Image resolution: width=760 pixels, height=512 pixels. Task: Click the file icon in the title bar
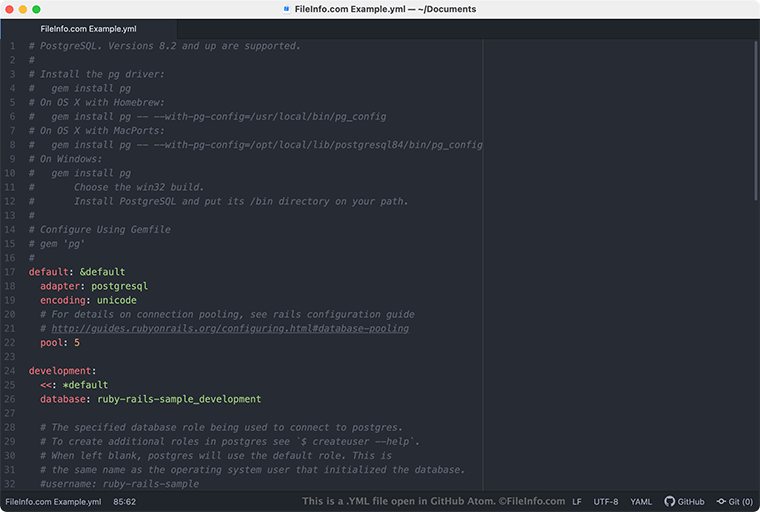287,9
